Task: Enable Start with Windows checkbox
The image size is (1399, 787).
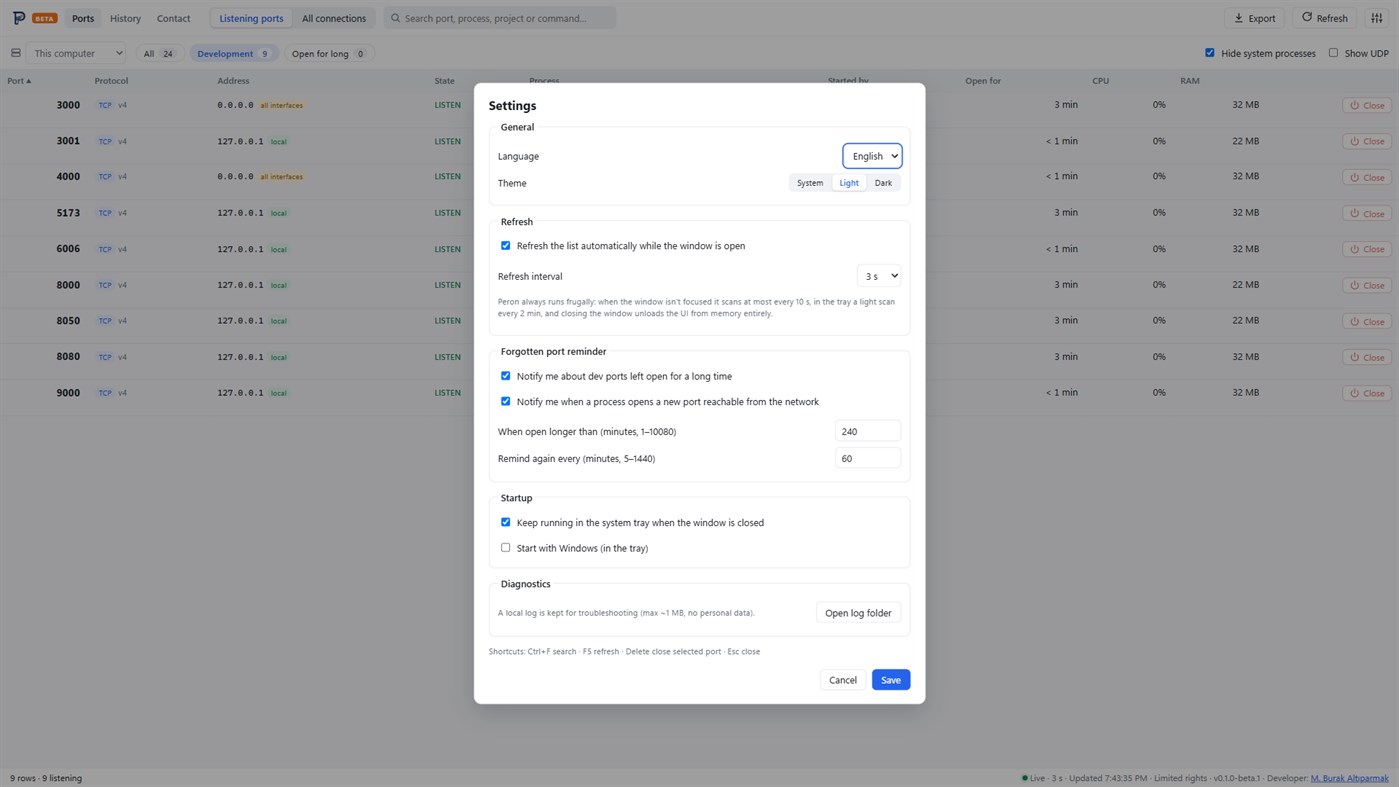Action: pyautogui.click(x=505, y=548)
